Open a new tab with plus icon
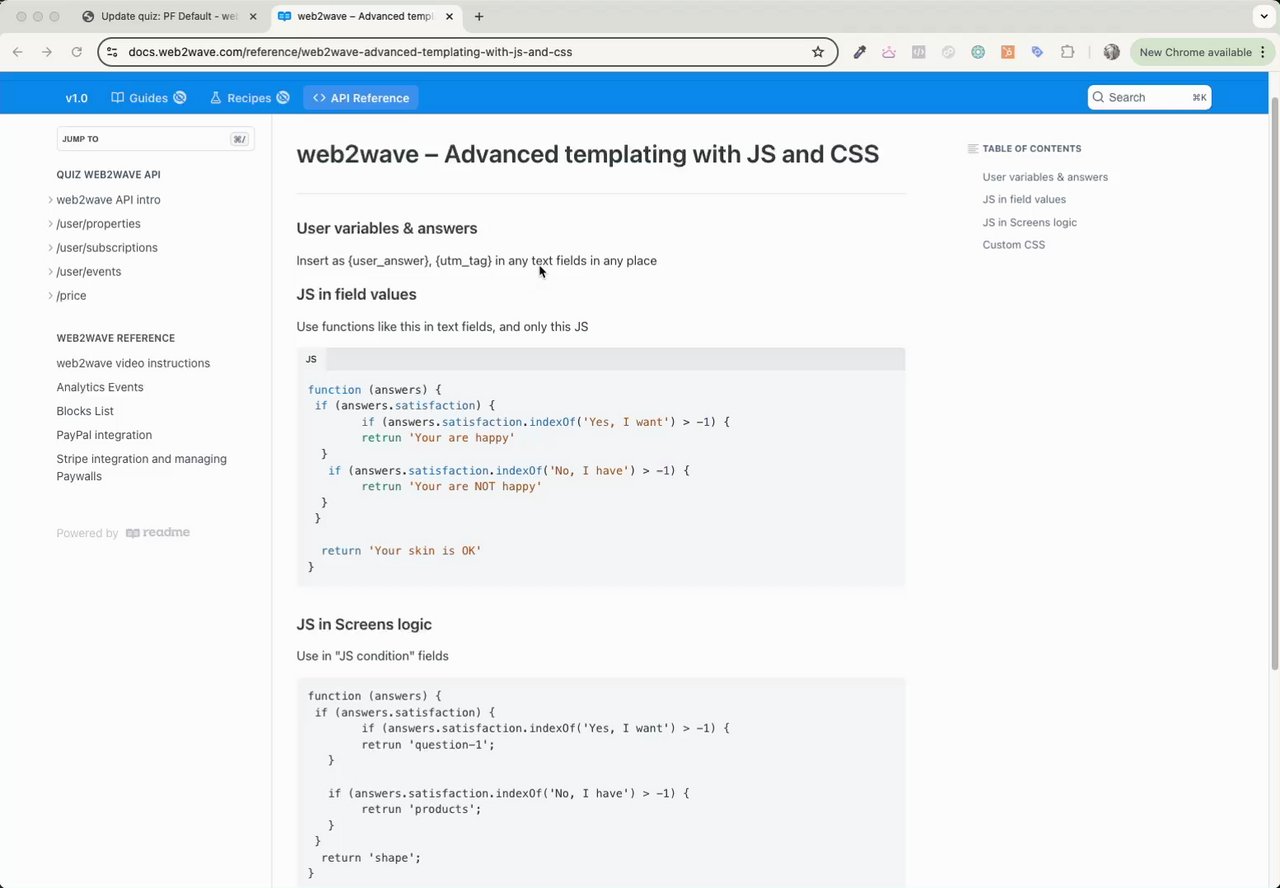 pyautogui.click(x=479, y=16)
